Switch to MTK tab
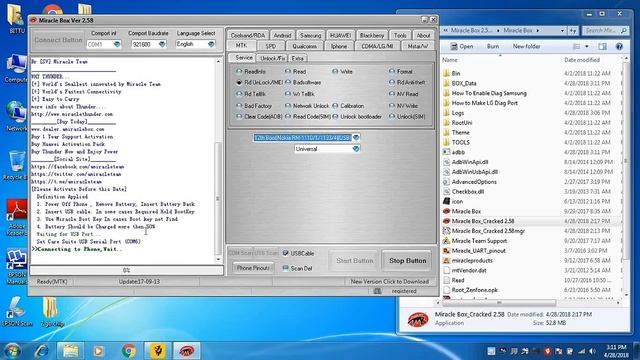Image resolution: width=640 pixels, height=360 pixels. (241, 46)
